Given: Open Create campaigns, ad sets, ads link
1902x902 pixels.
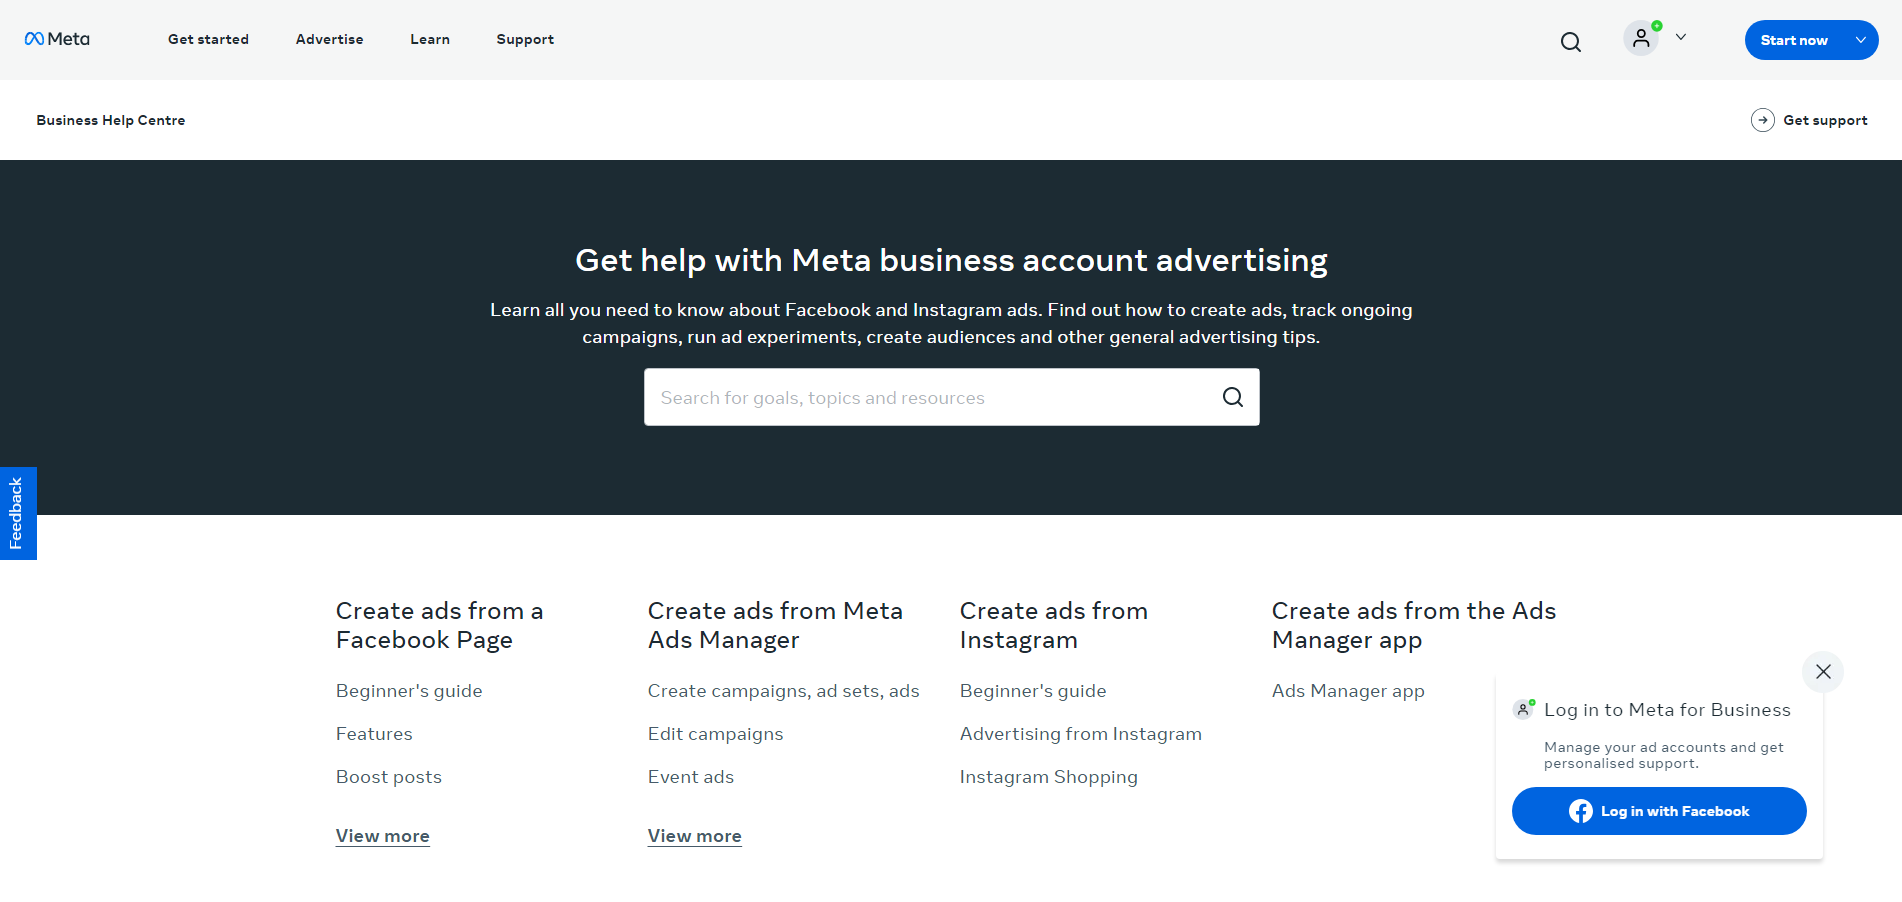Looking at the screenshot, I should (783, 691).
